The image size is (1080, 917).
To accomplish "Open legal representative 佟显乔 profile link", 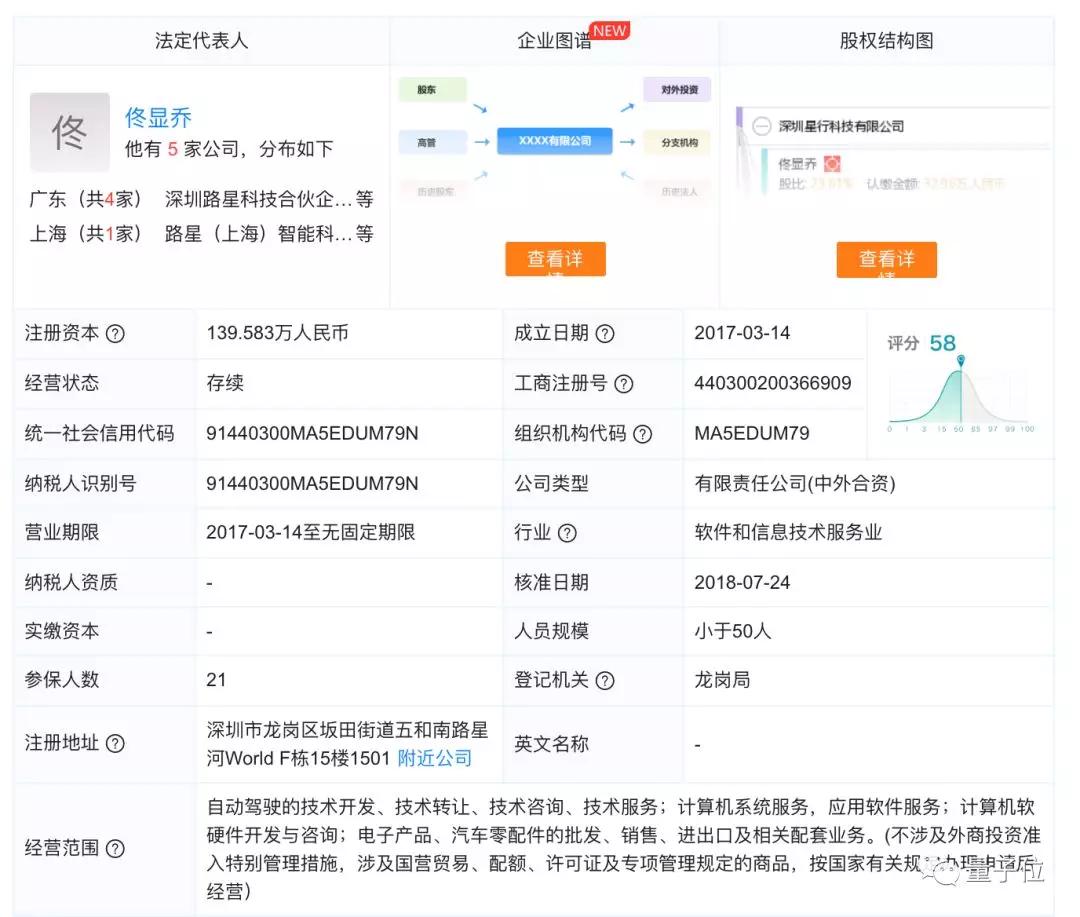I will tap(158, 117).
